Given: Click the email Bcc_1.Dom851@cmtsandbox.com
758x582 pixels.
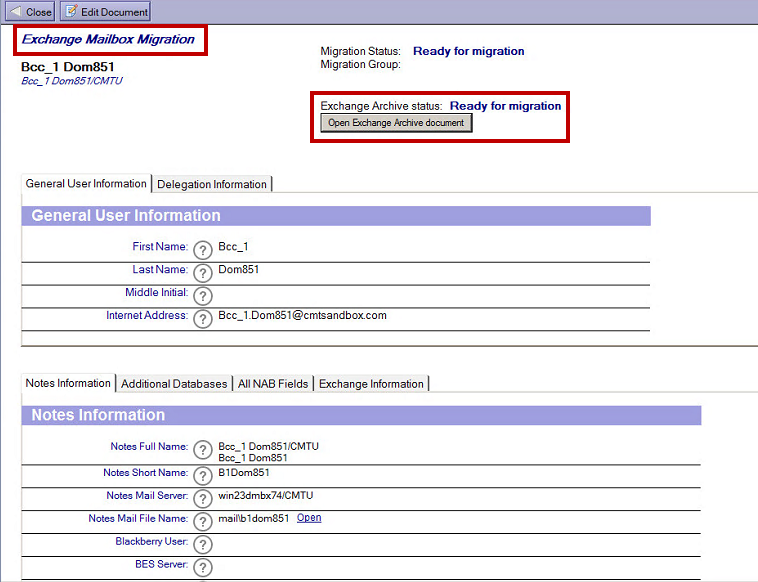Looking at the screenshot, I should (302, 315).
